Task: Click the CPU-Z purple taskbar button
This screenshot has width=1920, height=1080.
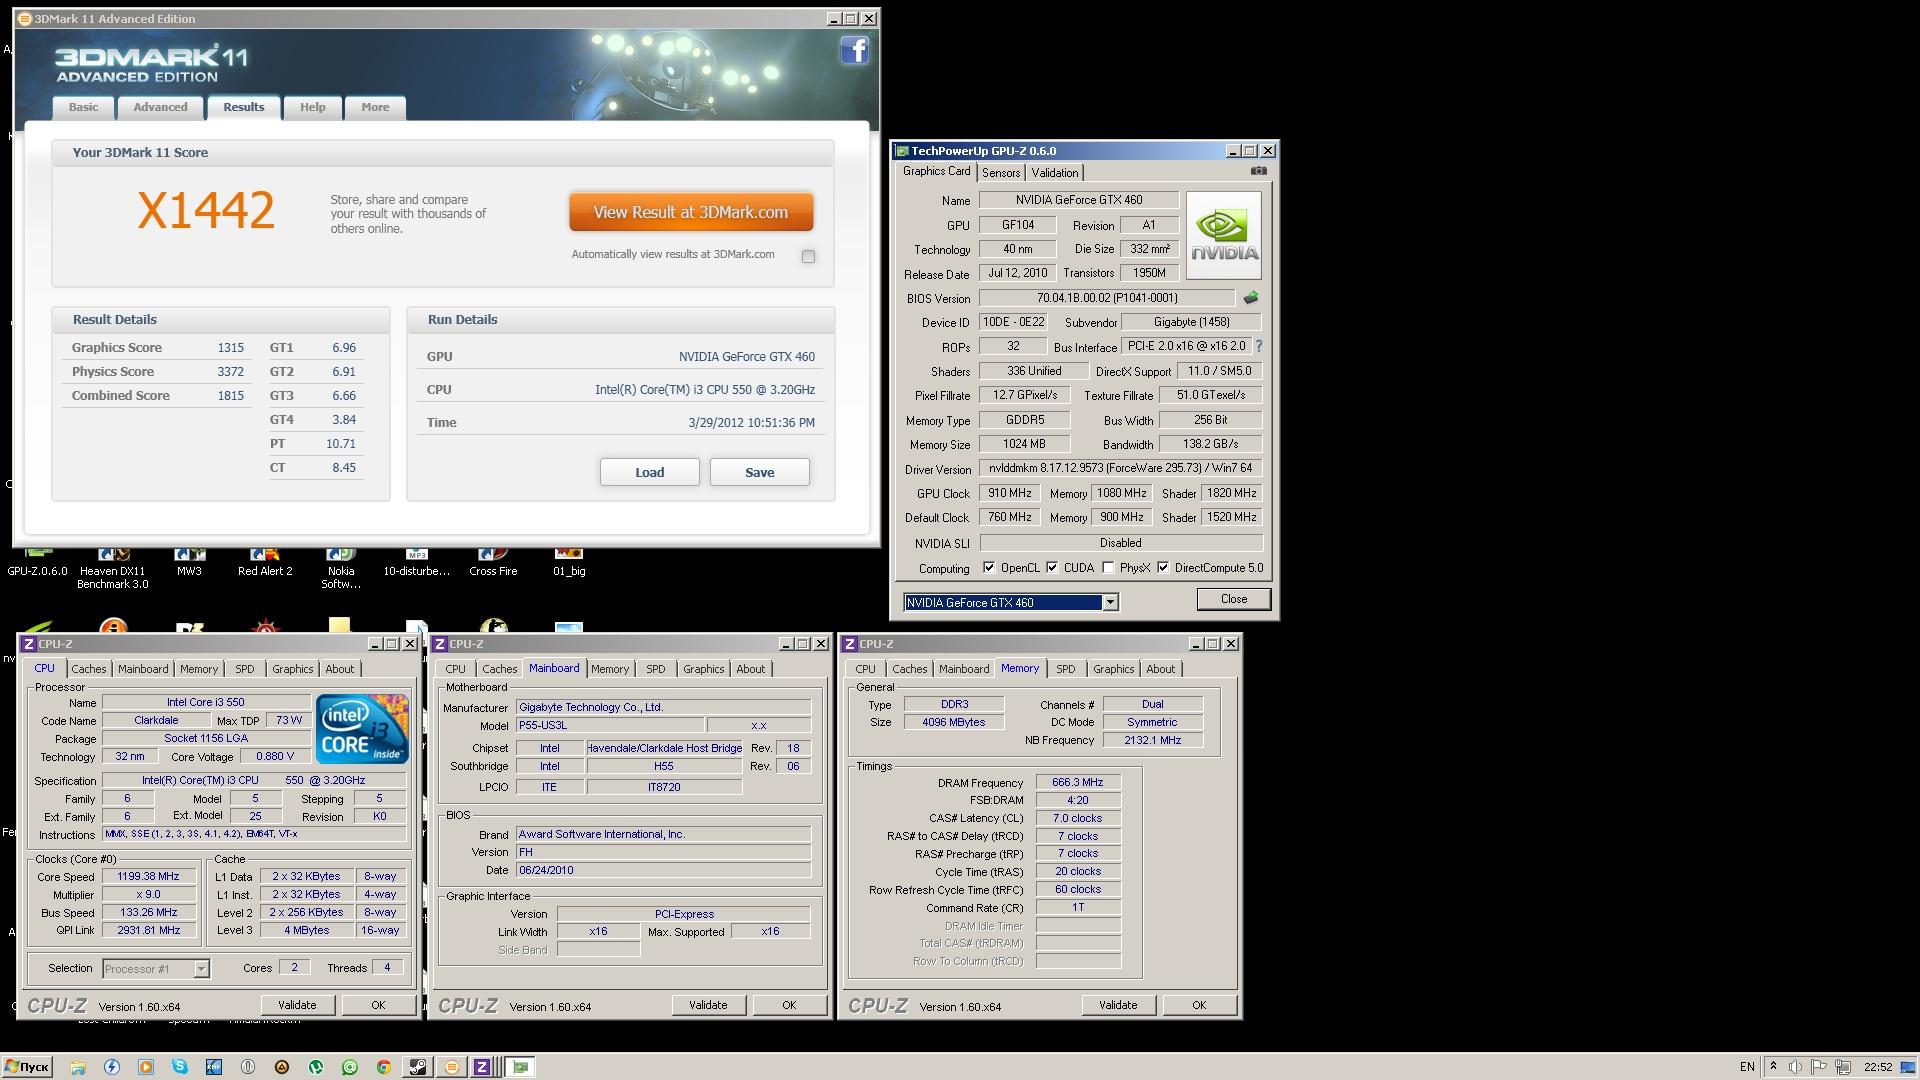Action: tap(481, 1067)
